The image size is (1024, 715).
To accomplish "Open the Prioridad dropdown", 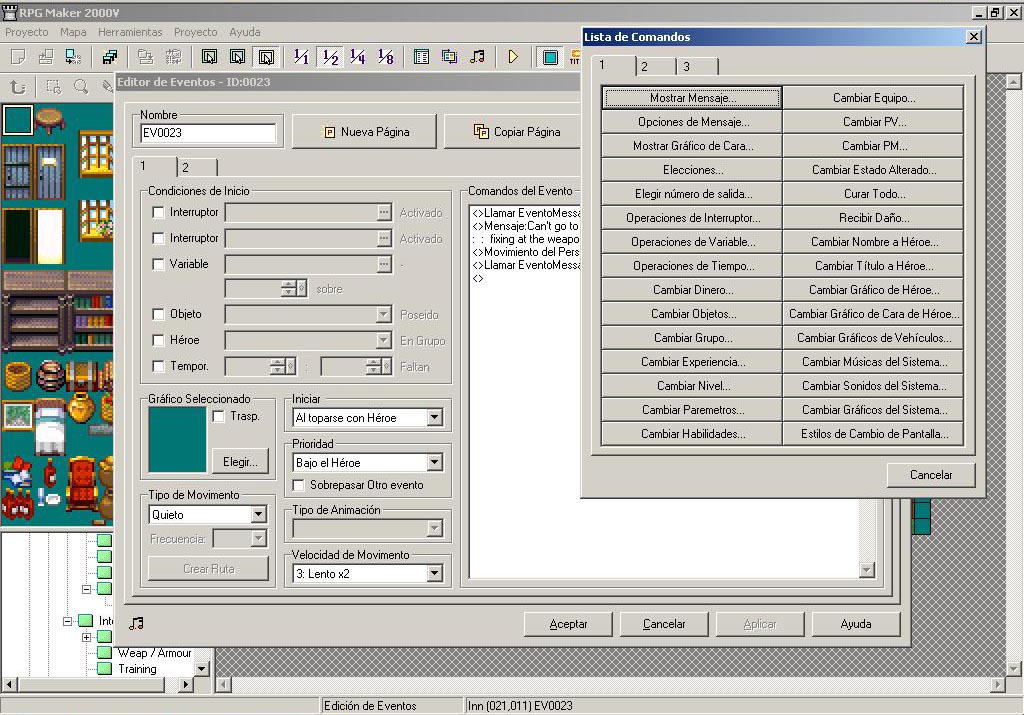I will point(434,463).
